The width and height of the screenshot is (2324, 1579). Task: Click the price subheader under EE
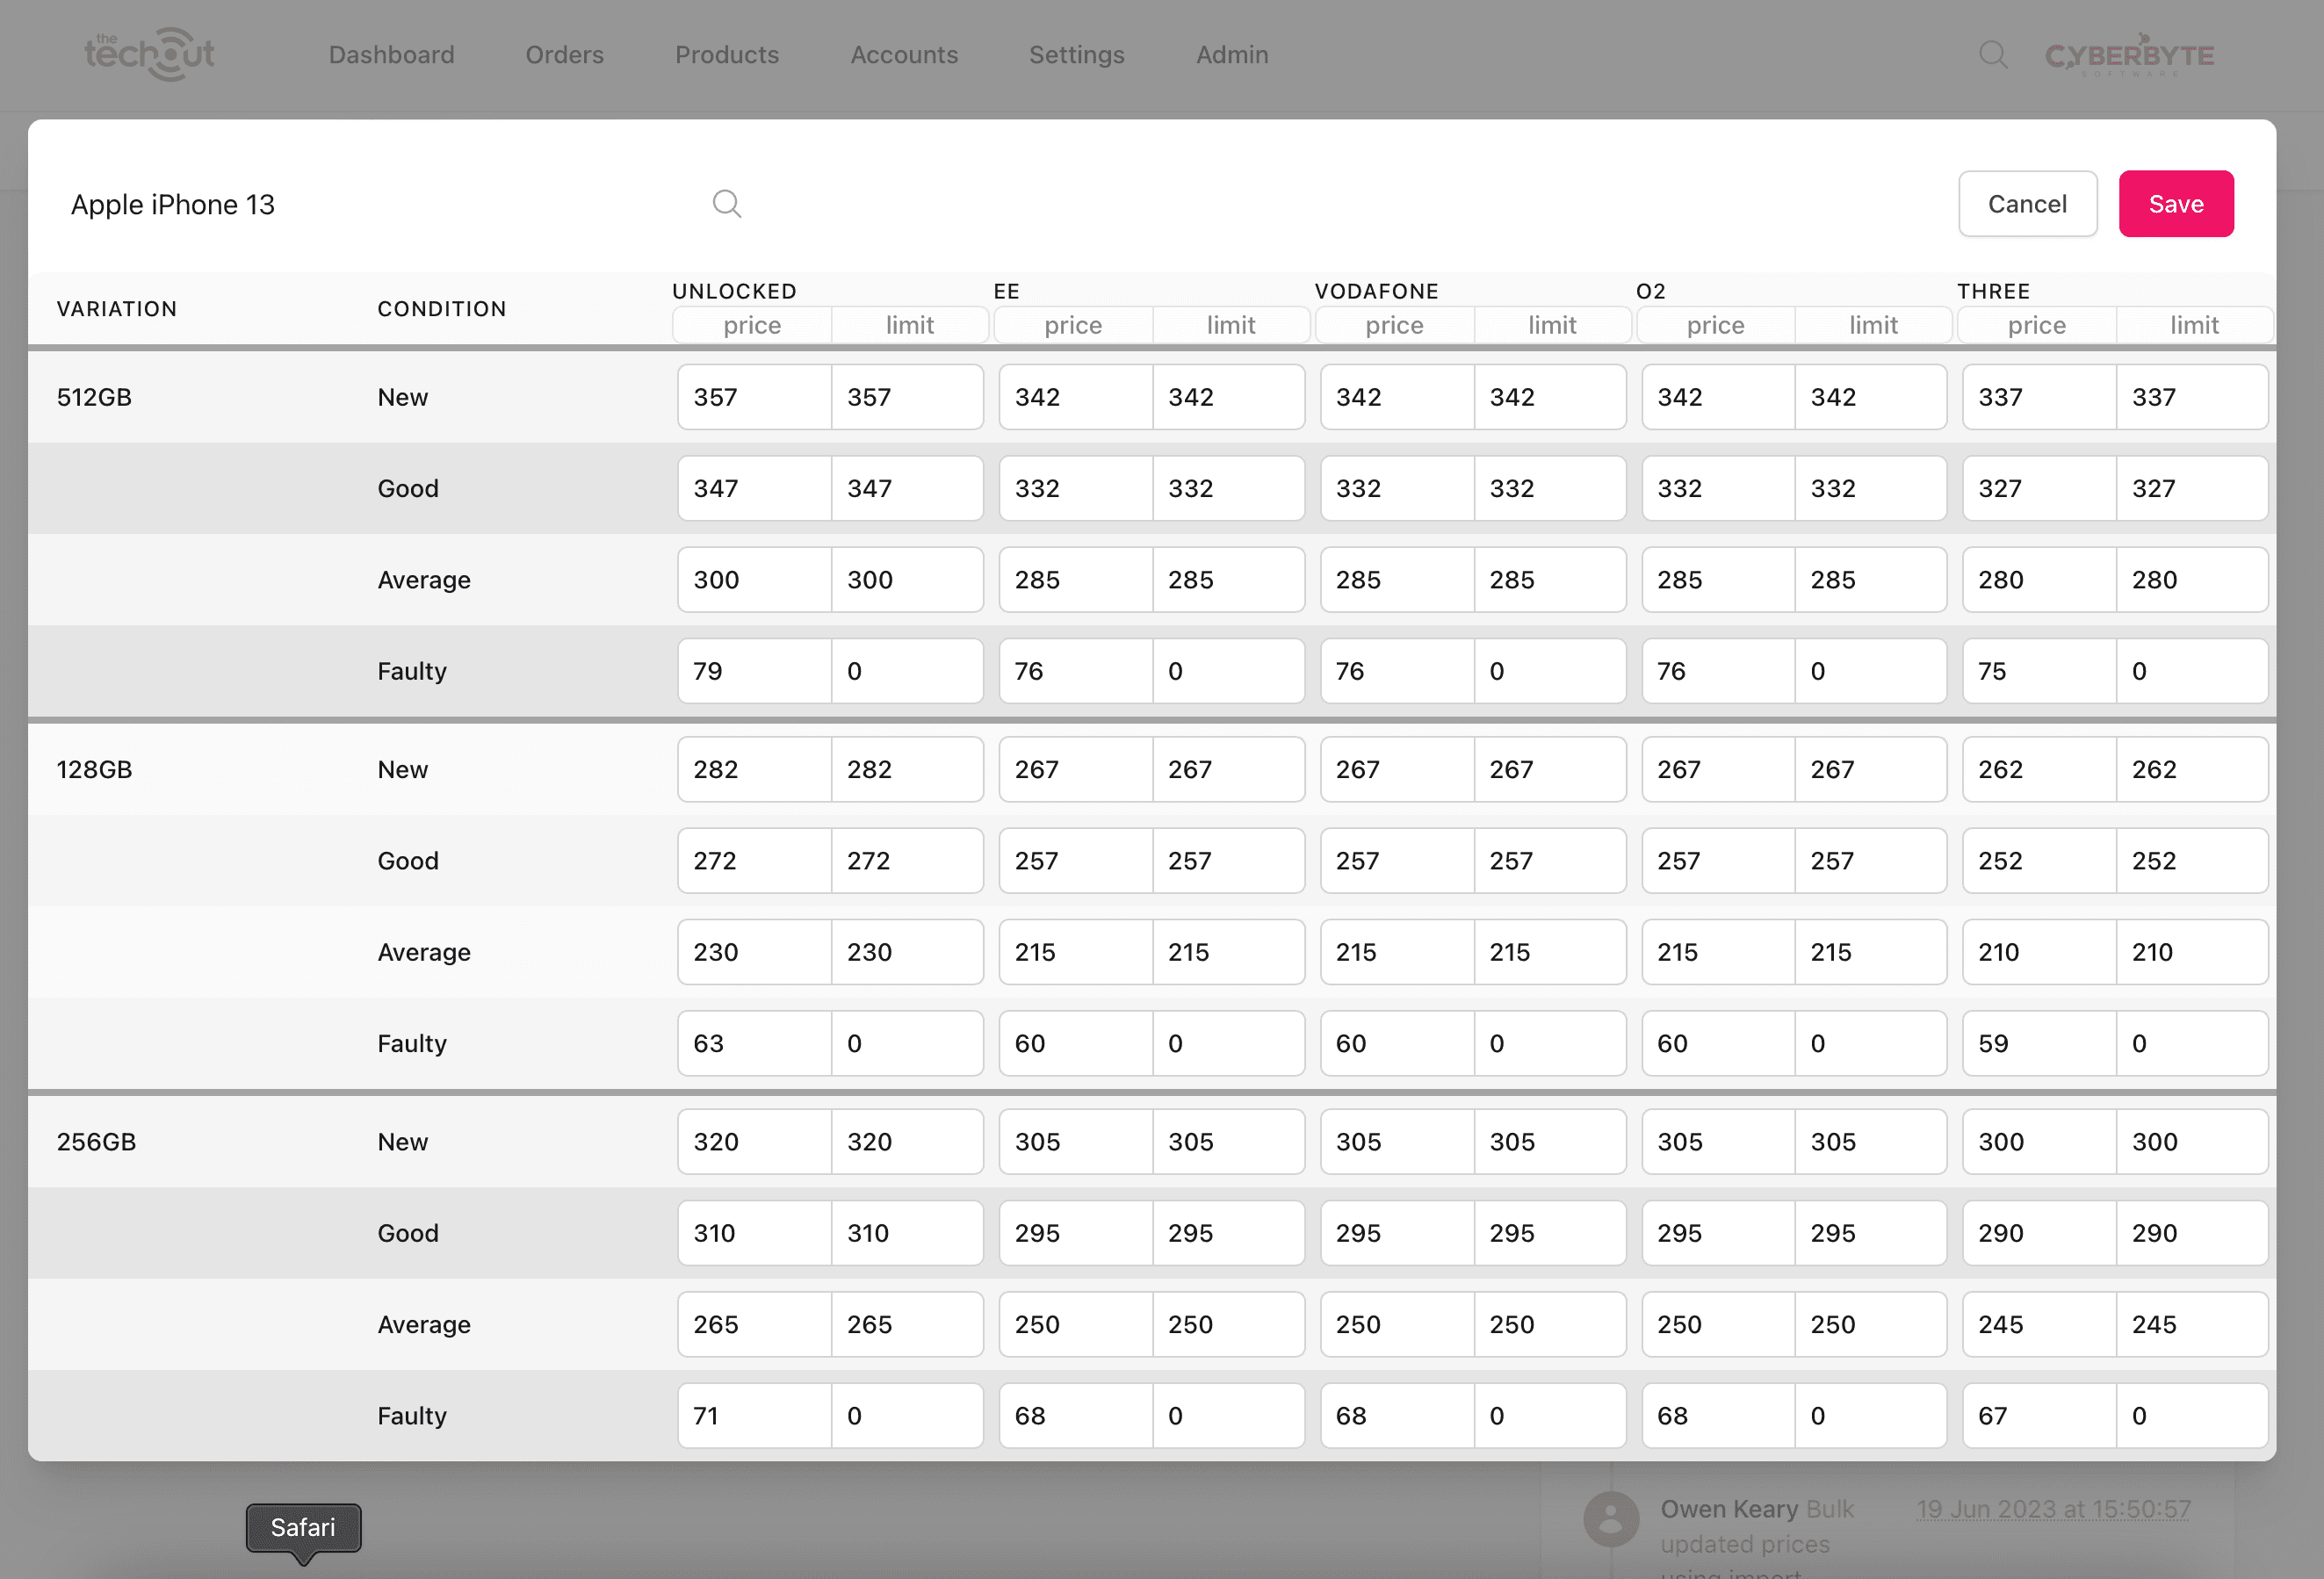tap(1073, 325)
